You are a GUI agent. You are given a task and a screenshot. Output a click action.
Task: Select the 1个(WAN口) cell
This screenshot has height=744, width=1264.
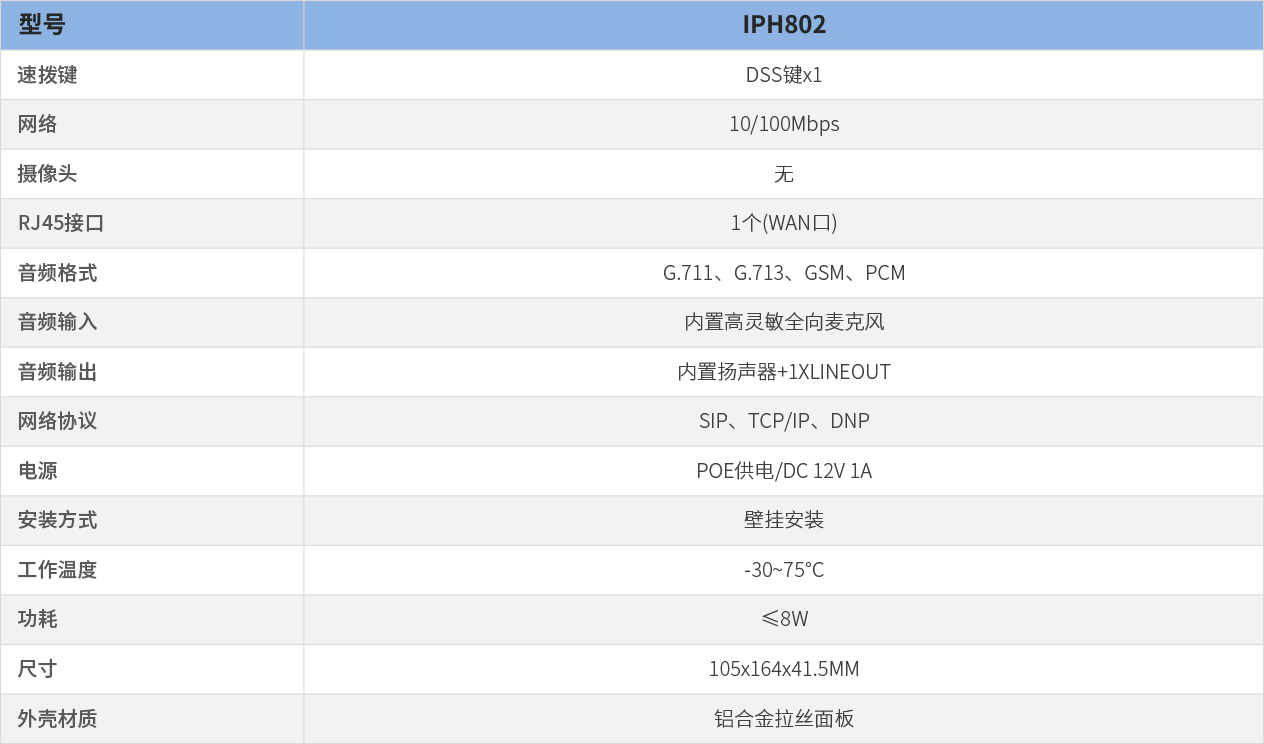784,223
